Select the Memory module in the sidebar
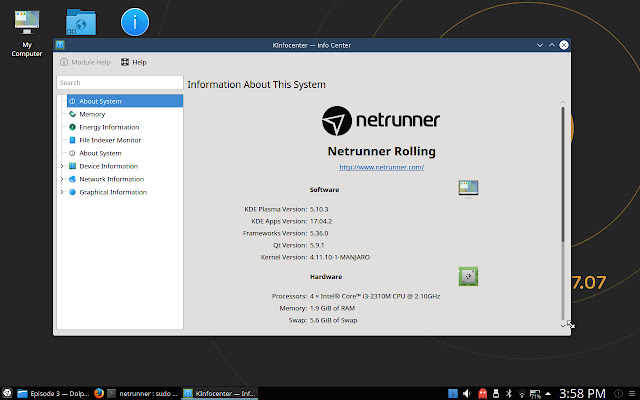 [x=92, y=114]
